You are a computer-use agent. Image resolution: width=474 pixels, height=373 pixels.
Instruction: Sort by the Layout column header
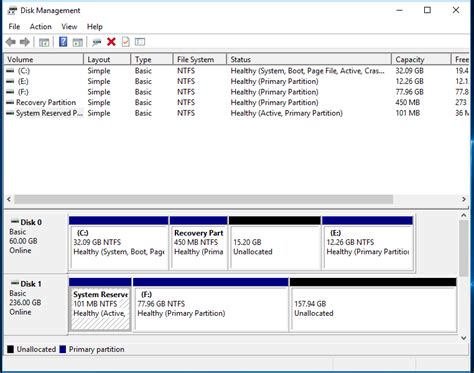[x=107, y=59]
